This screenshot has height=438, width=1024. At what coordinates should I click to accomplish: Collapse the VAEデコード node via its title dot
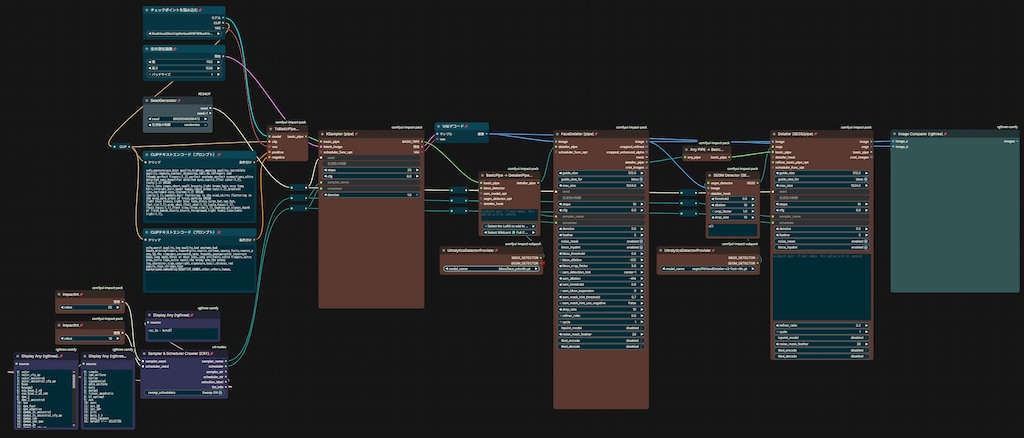439,126
